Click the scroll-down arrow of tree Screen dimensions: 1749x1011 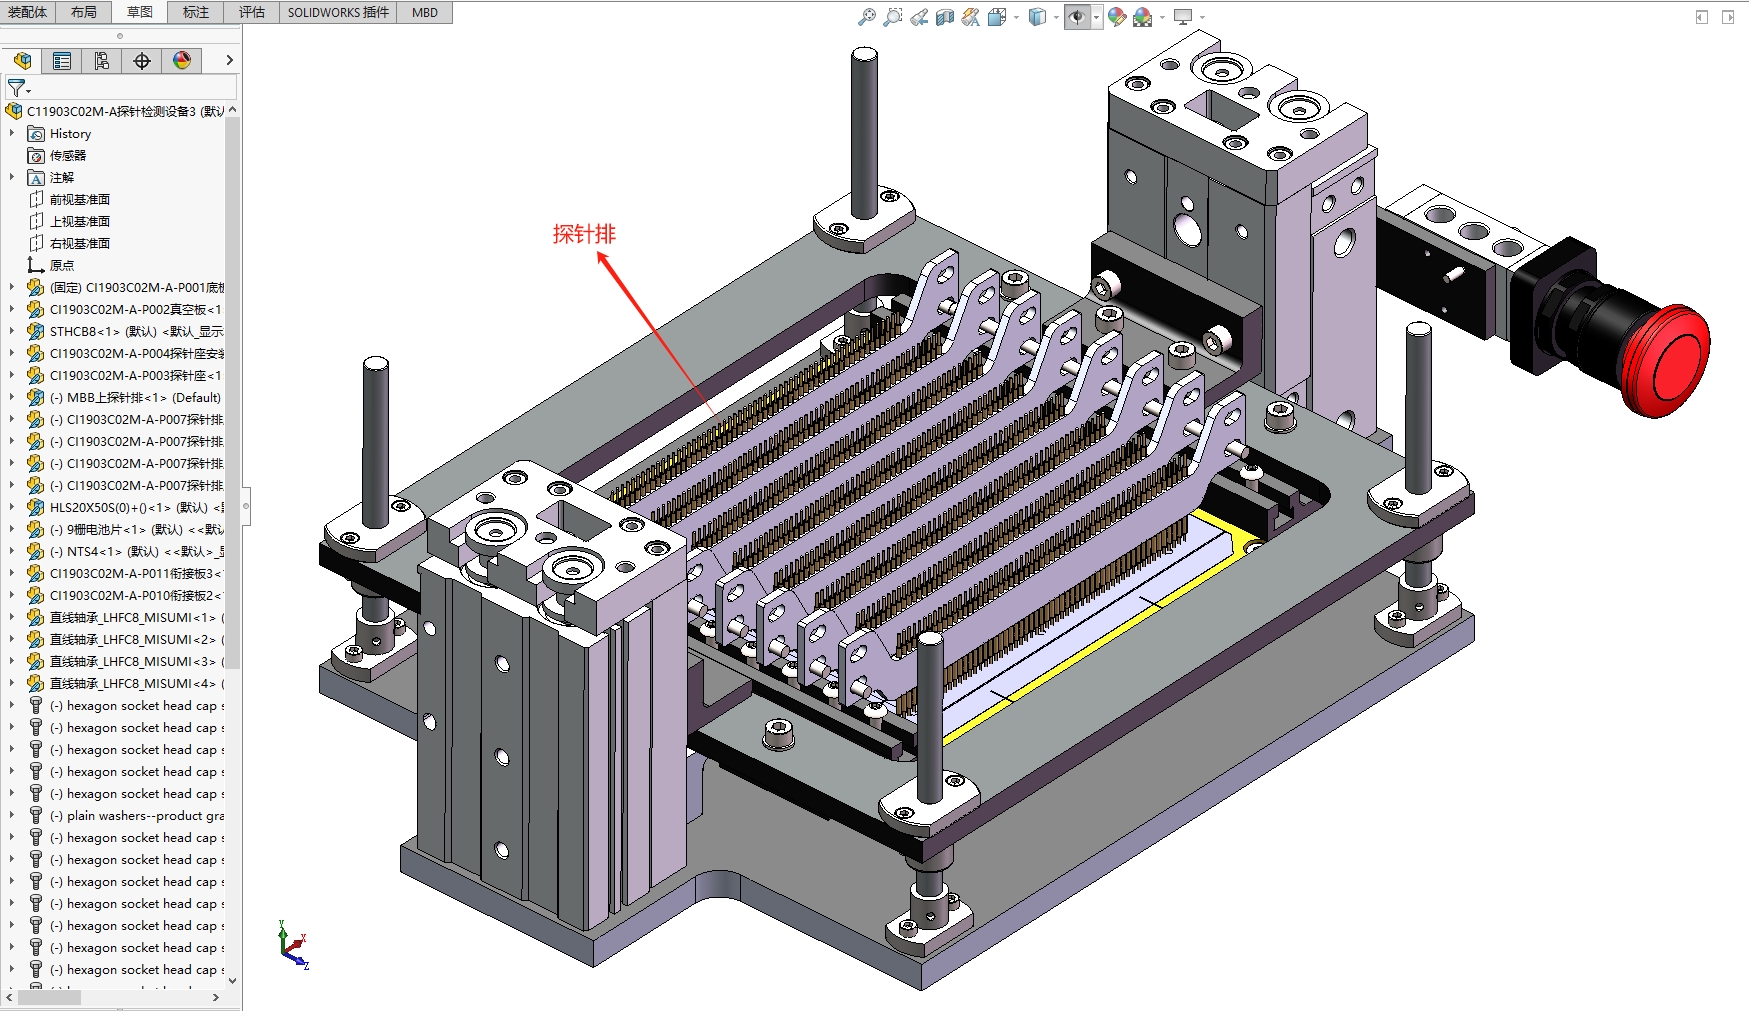[x=233, y=980]
